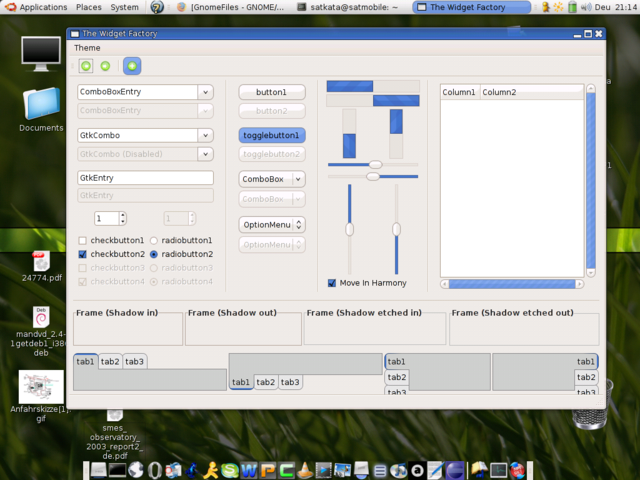Viewport: 640px width, 480px height.
Task: Click the left vertical slider handle
Action: pyautogui.click(x=349, y=229)
